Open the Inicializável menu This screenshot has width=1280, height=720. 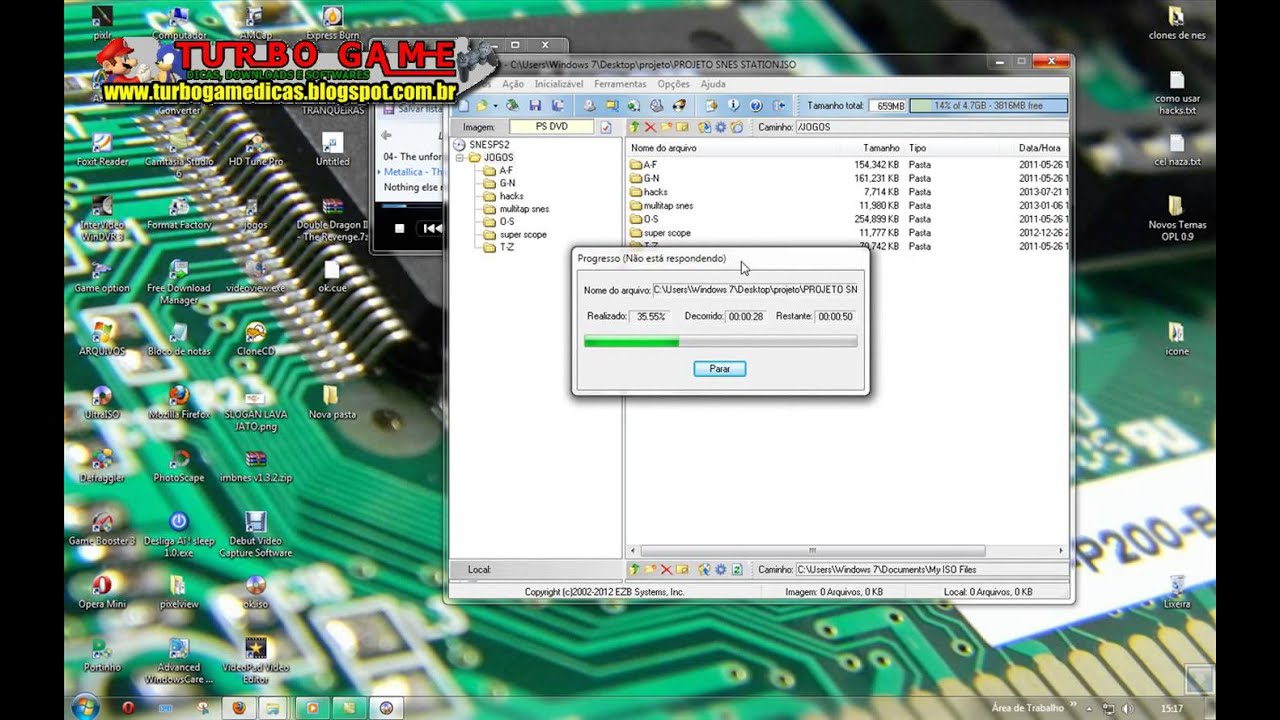point(559,84)
